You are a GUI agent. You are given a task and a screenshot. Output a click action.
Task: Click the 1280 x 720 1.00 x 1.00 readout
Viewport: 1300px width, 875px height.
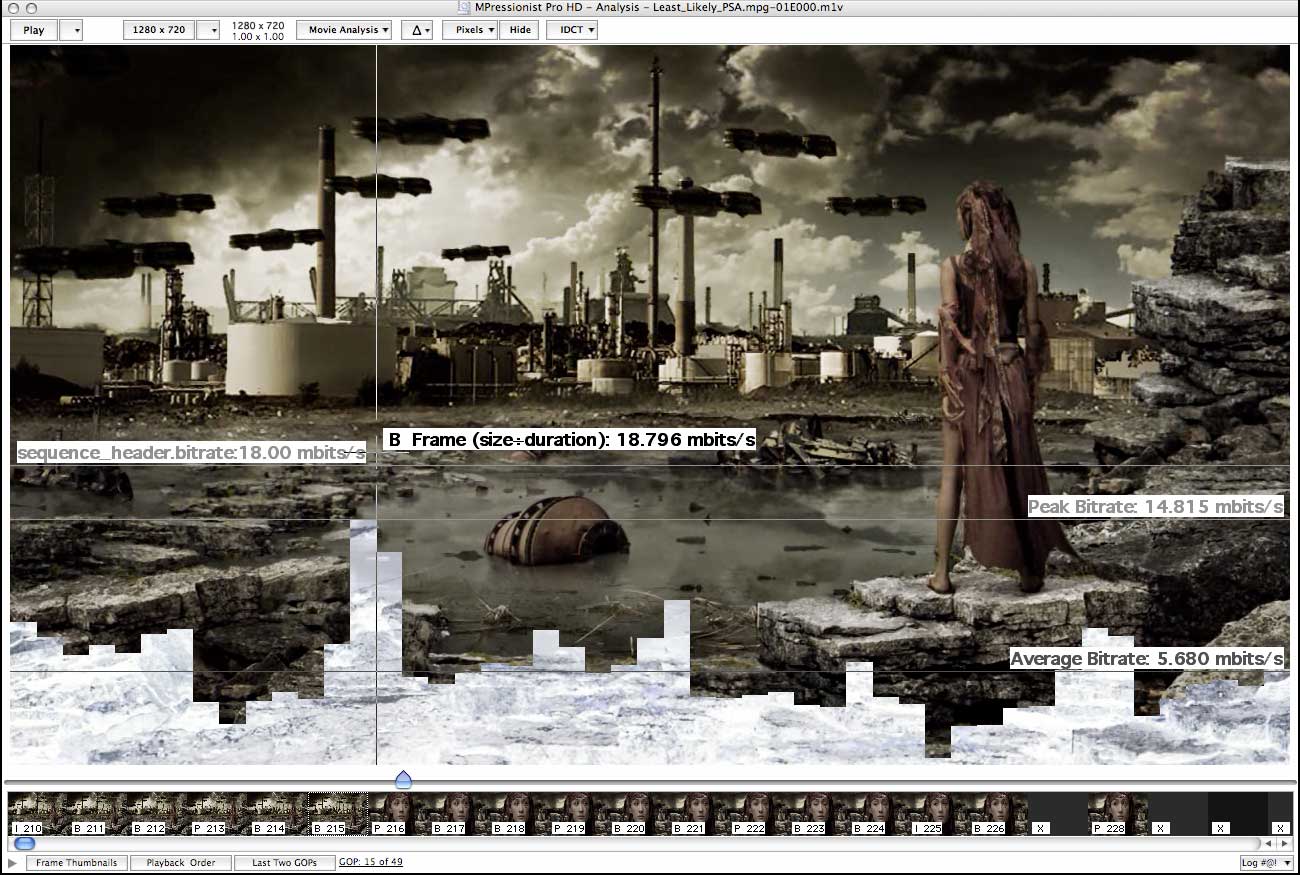pyautogui.click(x=258, y=30)
